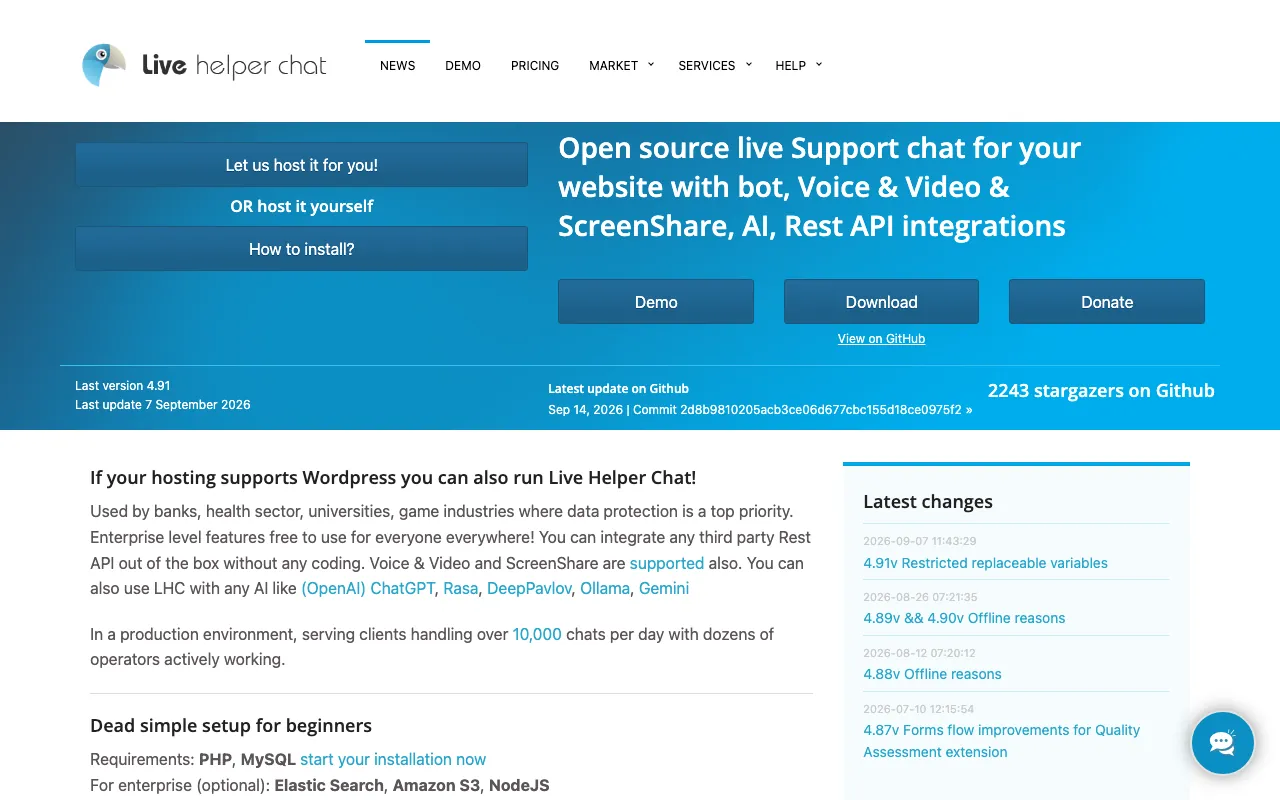Click '2243 stargazers on Github' text

(1101, 391)
